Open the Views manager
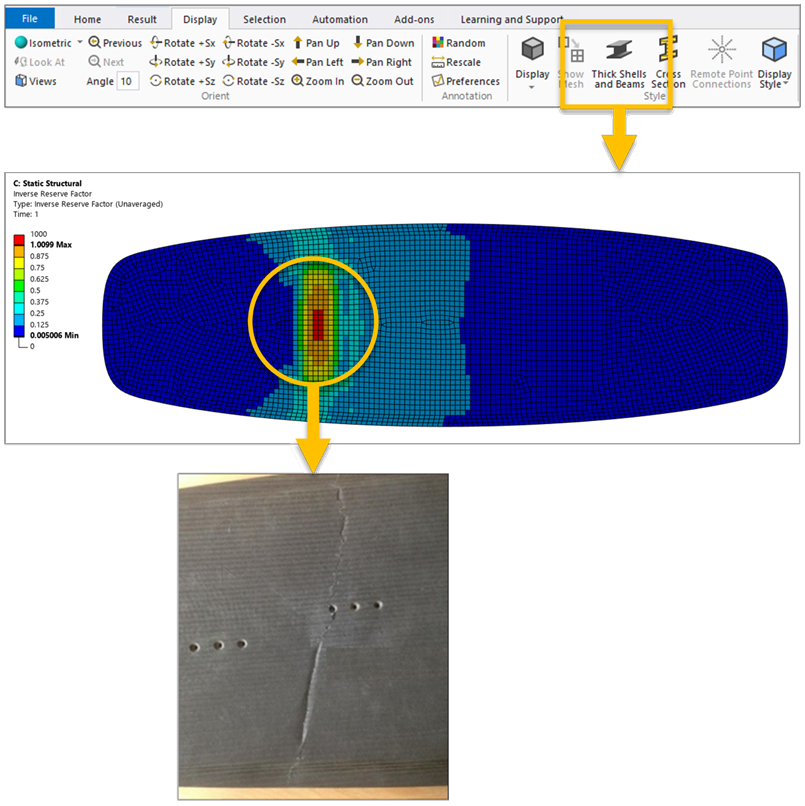The image size is (805, 806). point(36,81)
